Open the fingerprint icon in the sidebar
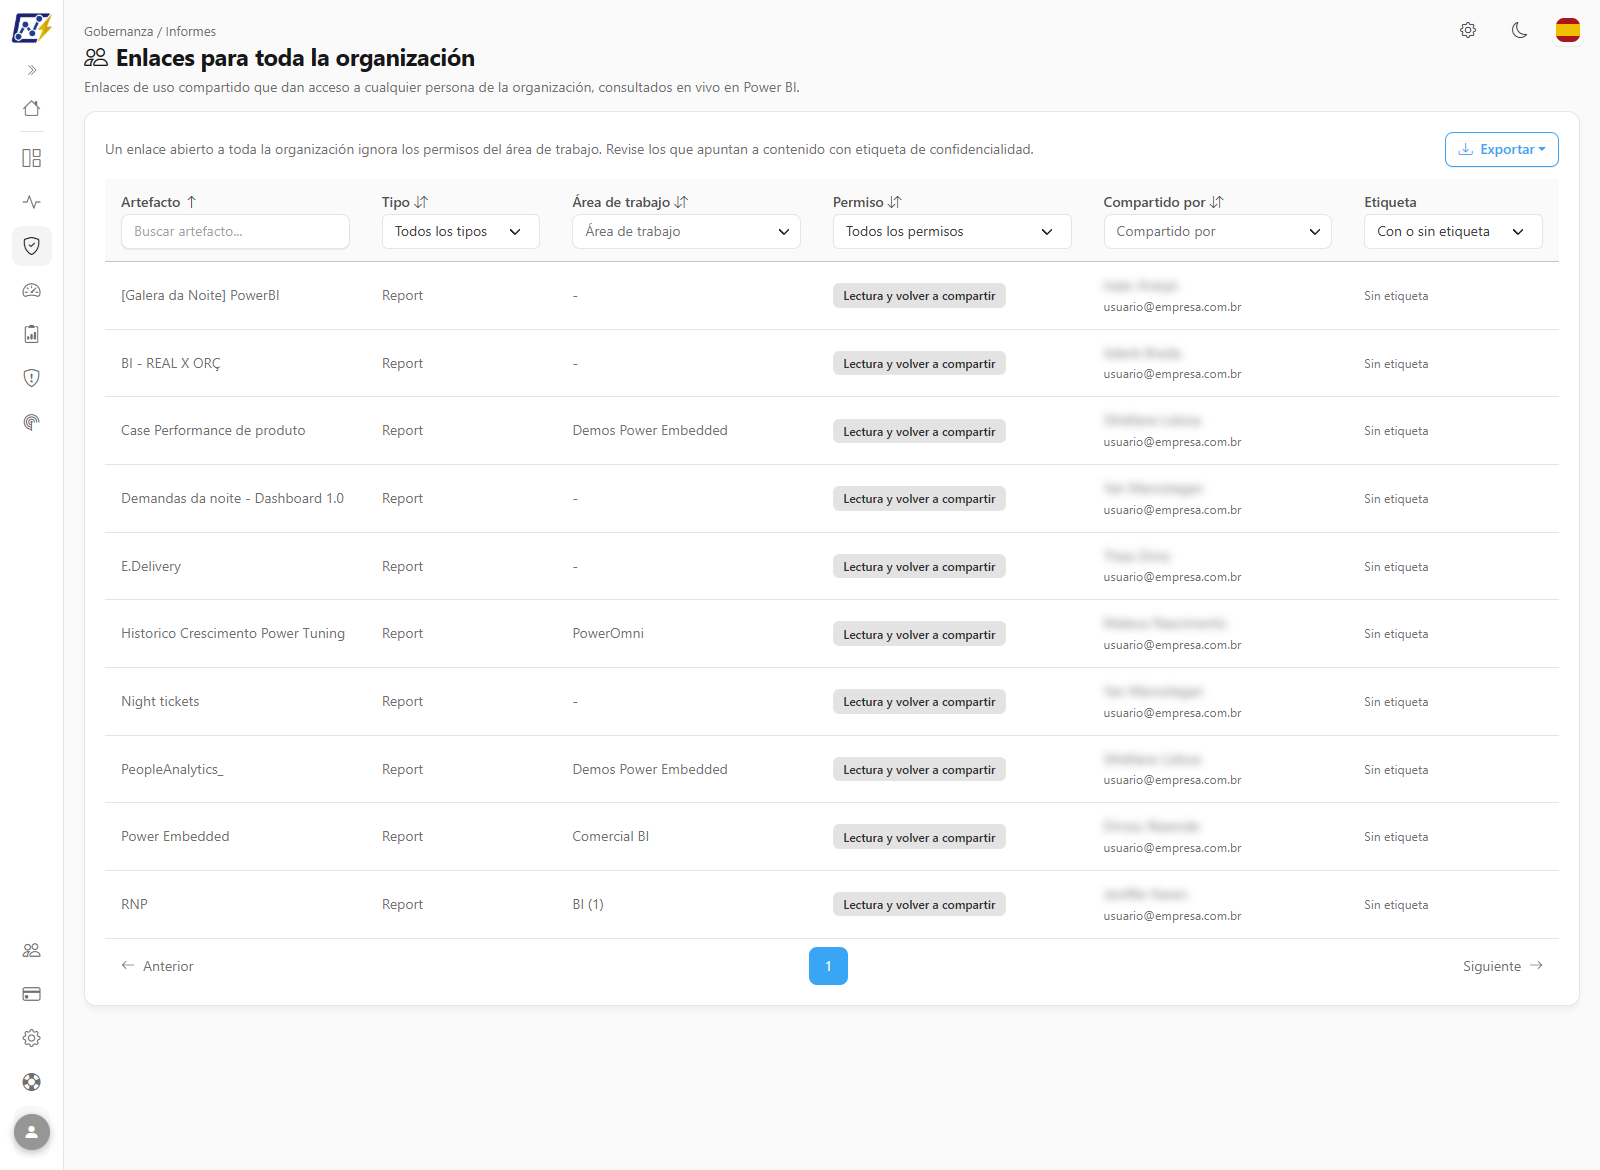Viewport: 1600px width, 1170px height. coord(32,422)
